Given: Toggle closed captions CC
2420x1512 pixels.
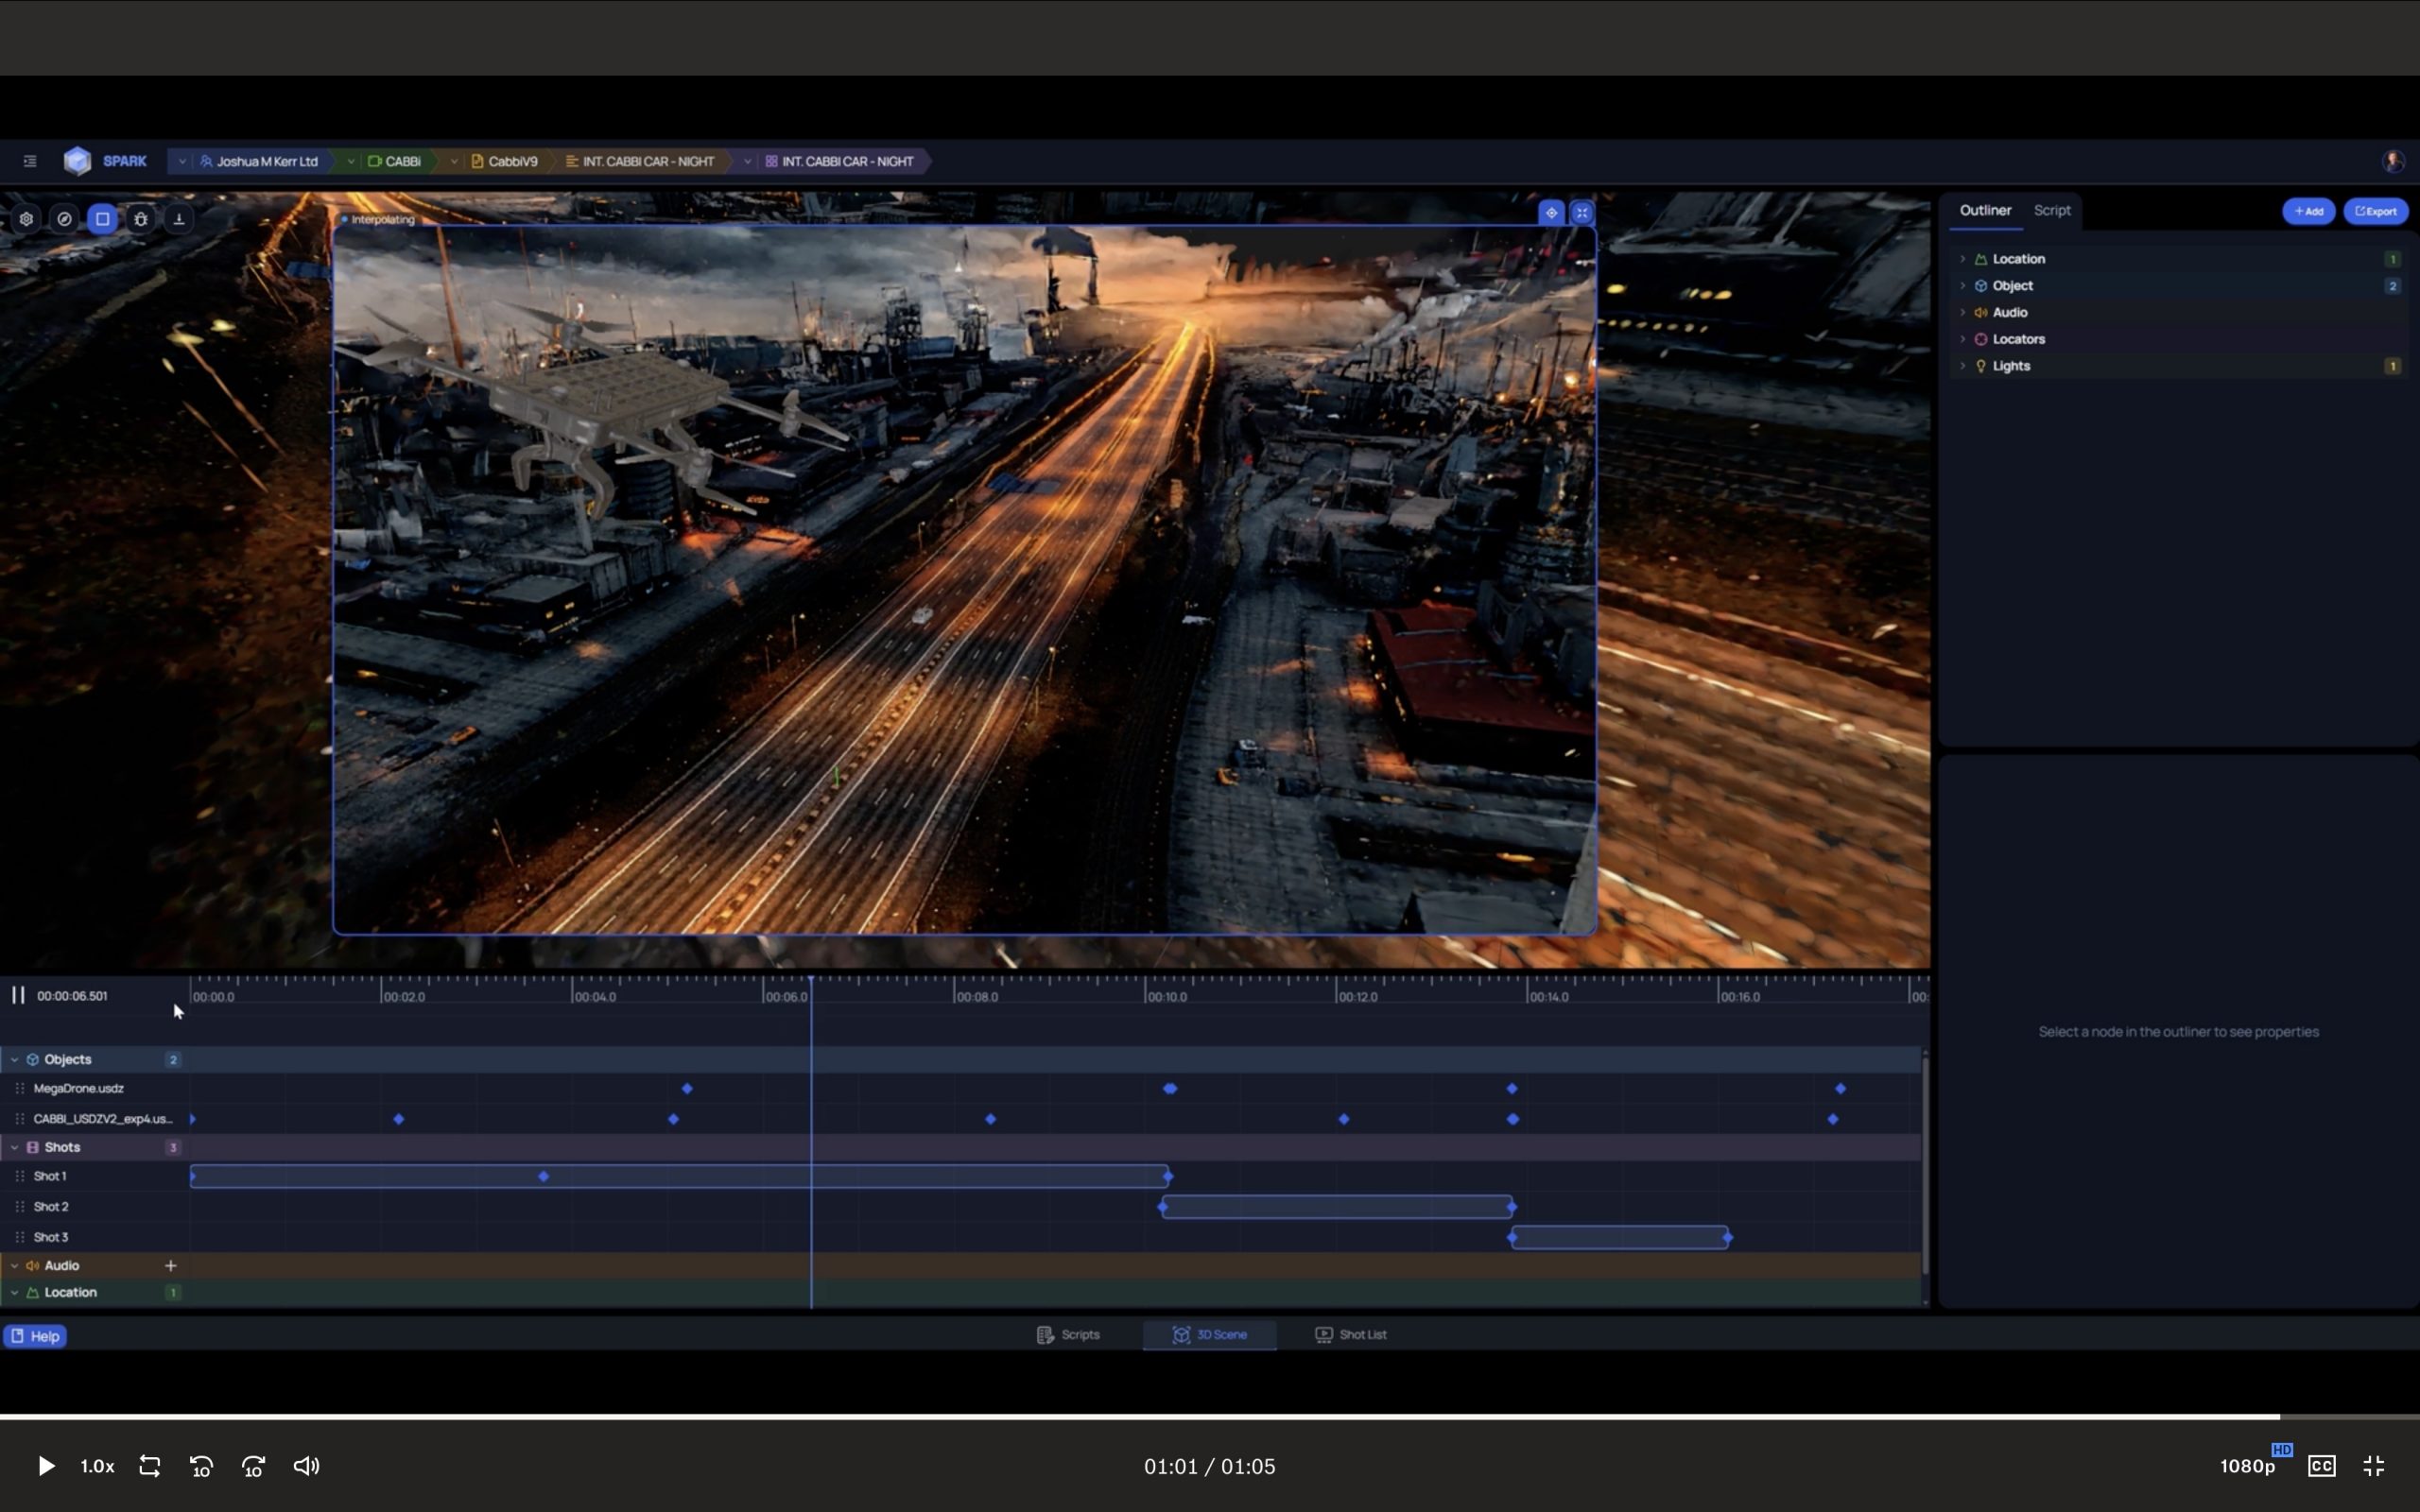Looking at the screenshot, I should [x=2321, y=1466].
